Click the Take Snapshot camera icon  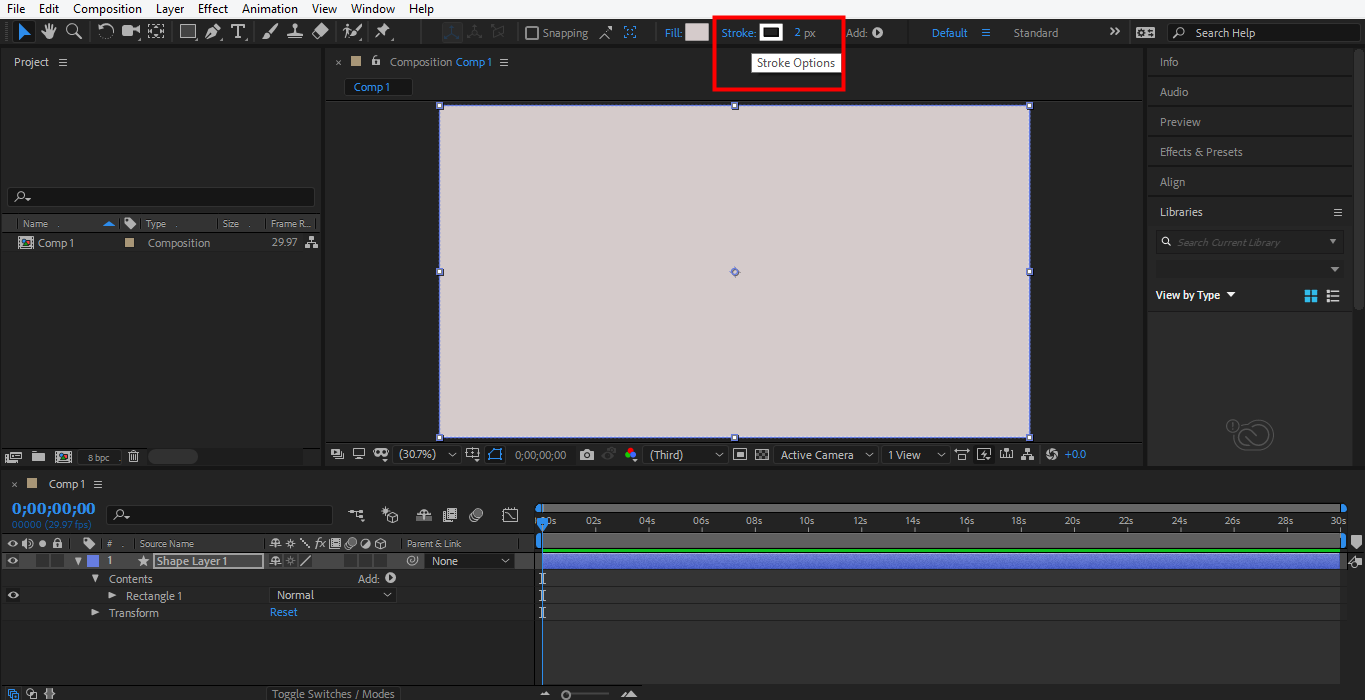[587, 455]
